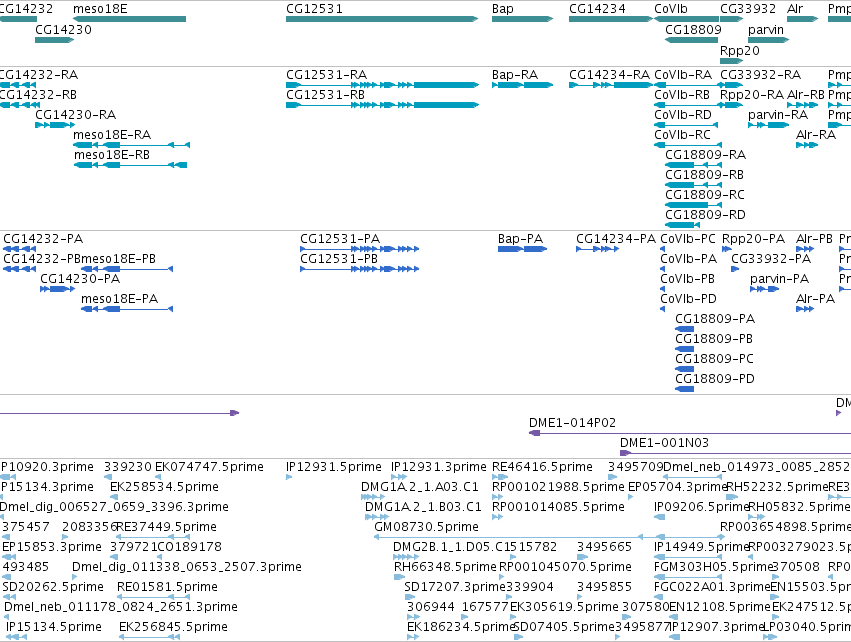
Task: Click the DMG1A2_1.B03.C1 EST feature
Action: coord(377,517)
